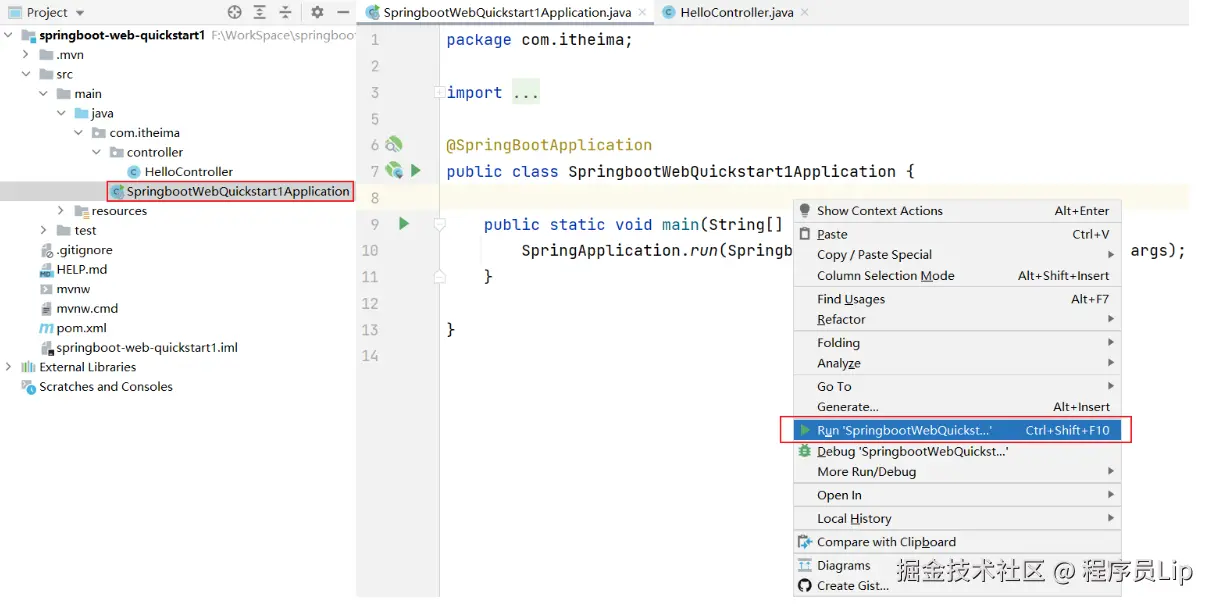Open Local History submenu
This screenshot has width=1212, height=604.
(x=957, y=519)
